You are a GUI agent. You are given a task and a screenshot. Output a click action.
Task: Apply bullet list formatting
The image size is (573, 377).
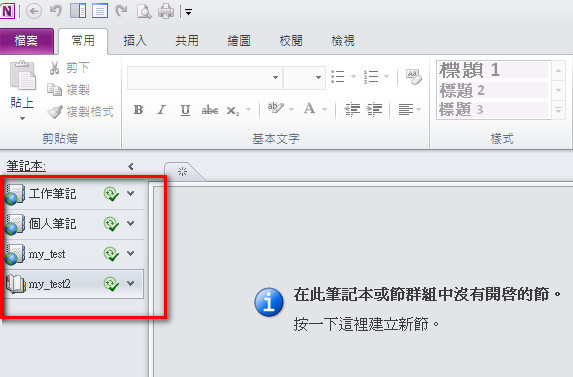tap(338, 77)
